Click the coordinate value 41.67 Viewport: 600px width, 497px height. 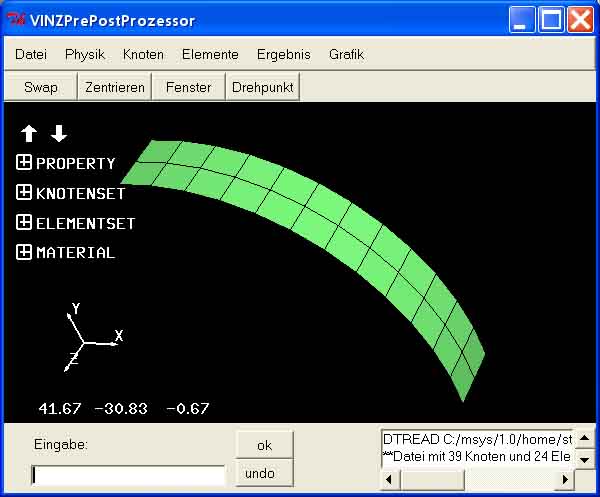pyautogui.click(x=60, y=409)
